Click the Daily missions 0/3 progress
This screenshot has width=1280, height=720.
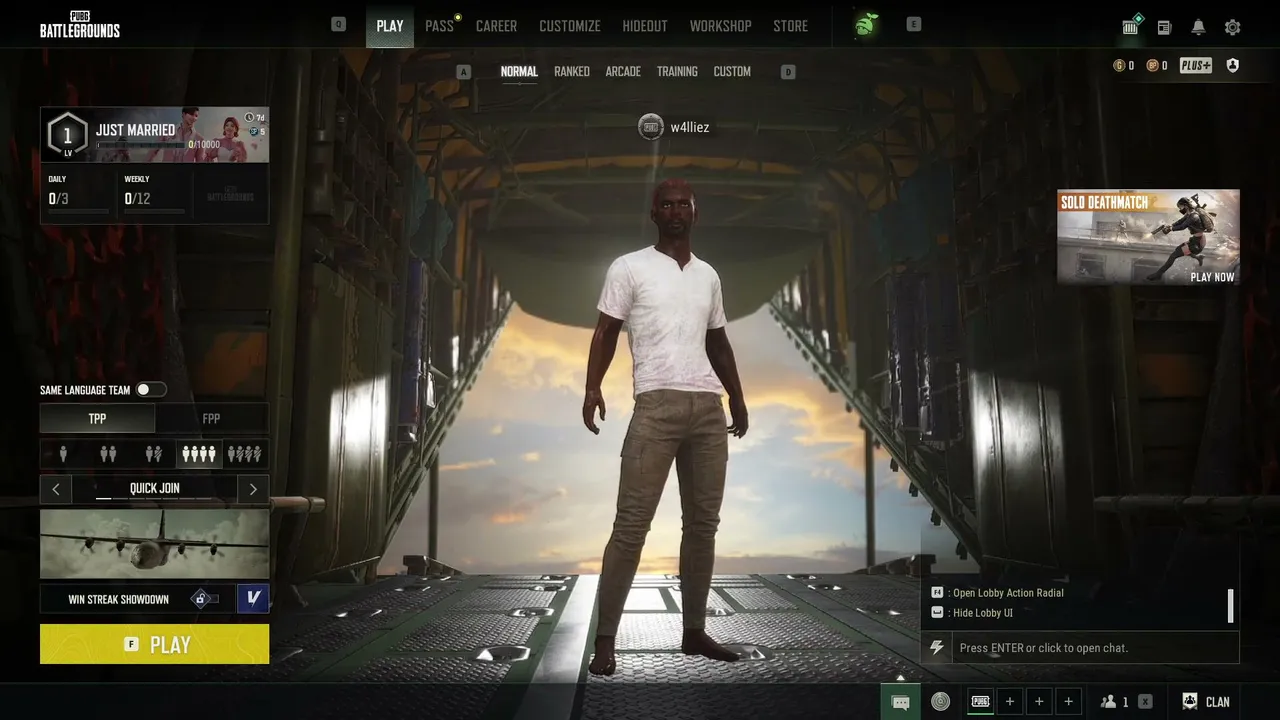pos(78,196)
